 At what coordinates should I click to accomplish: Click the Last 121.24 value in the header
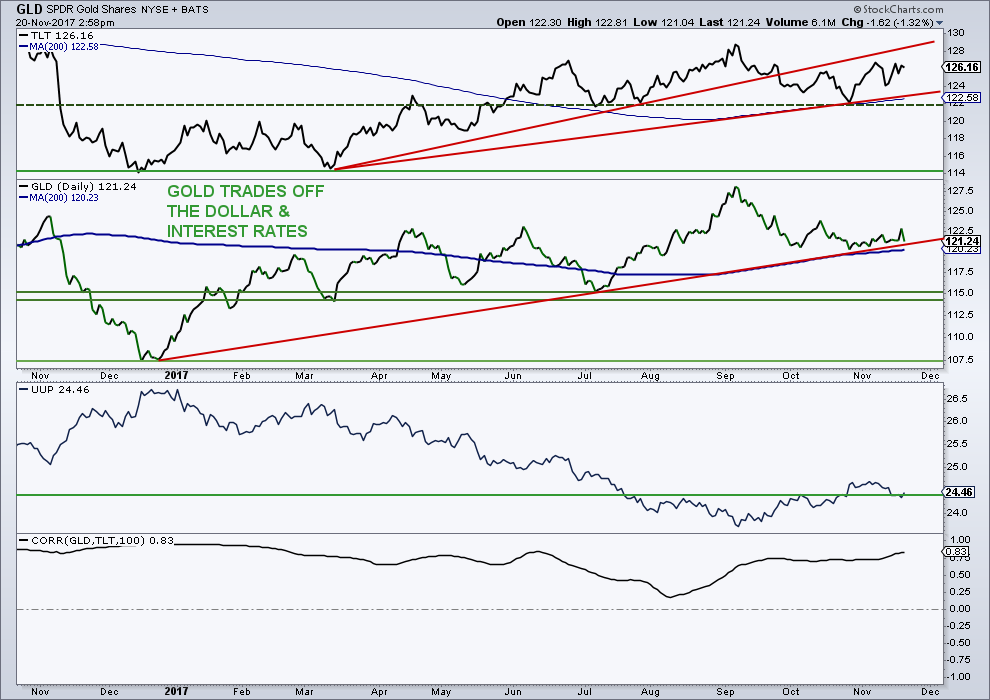[x=730, y=22]
